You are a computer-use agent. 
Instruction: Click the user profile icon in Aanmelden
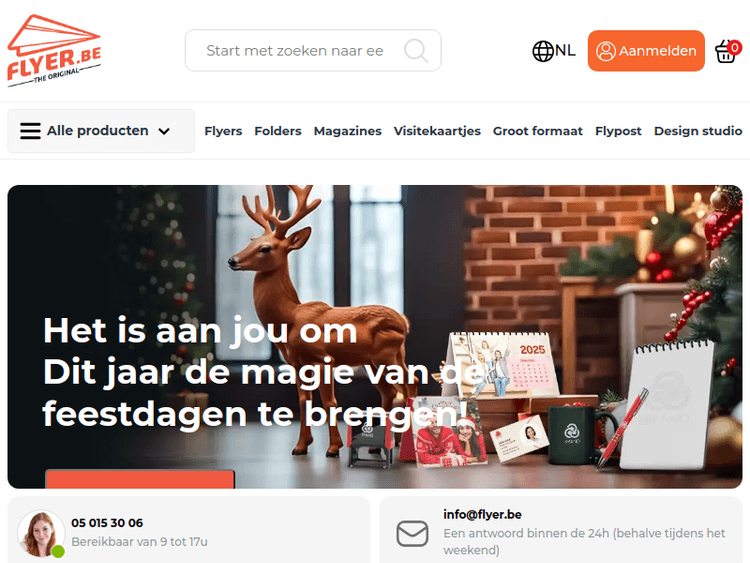[x=606, y=51]
